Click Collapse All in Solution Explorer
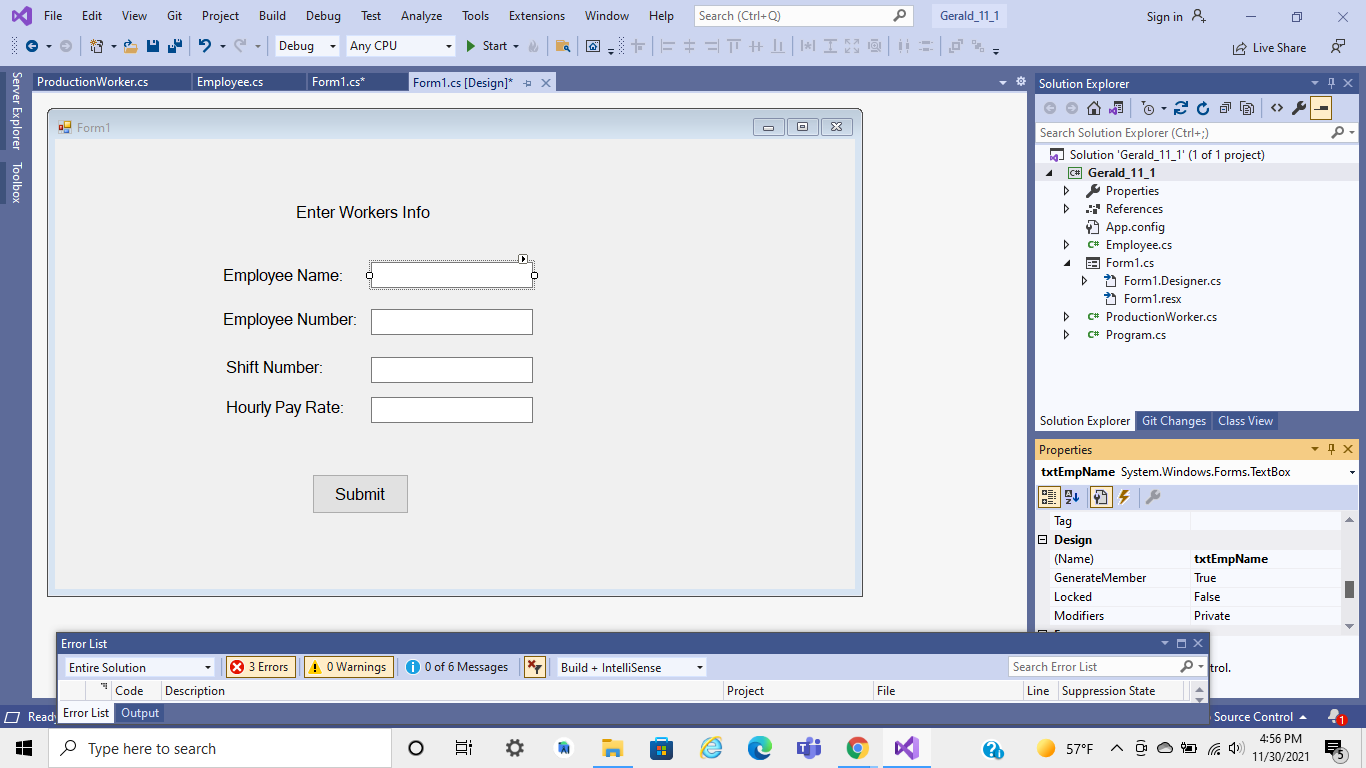This screenshot has height=768, width=1366. pos(1225,108)
